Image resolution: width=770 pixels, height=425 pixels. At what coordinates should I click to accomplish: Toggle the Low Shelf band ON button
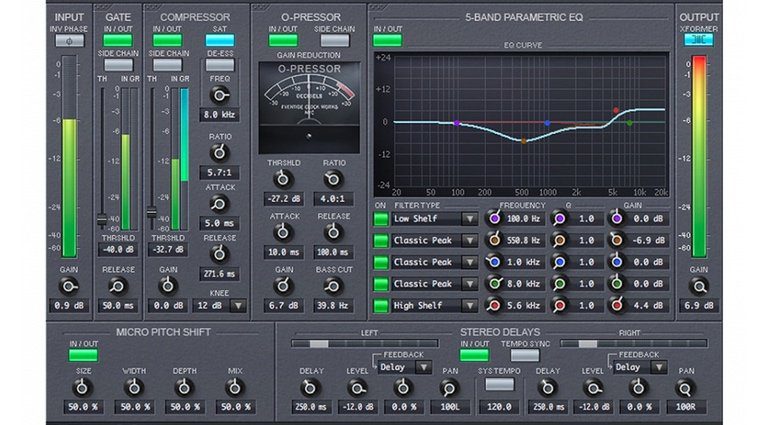pyautogui.click(x=380, y=218)
